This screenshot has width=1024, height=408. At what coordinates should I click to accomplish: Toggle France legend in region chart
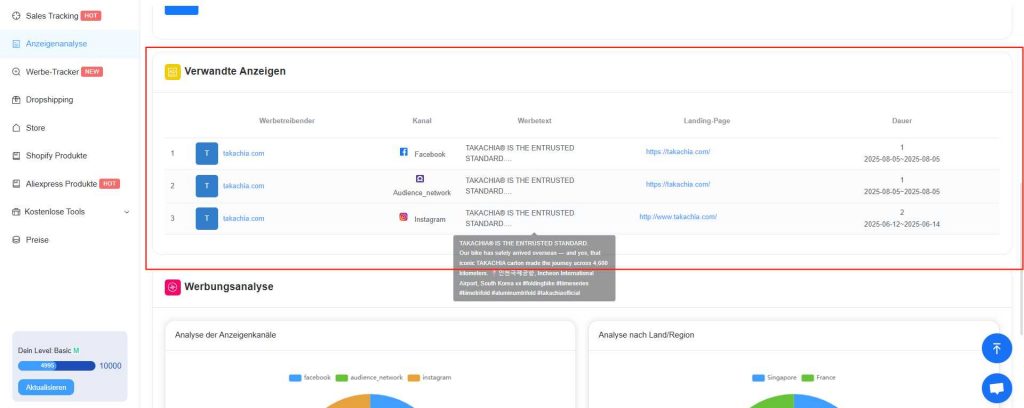(818, 378)
